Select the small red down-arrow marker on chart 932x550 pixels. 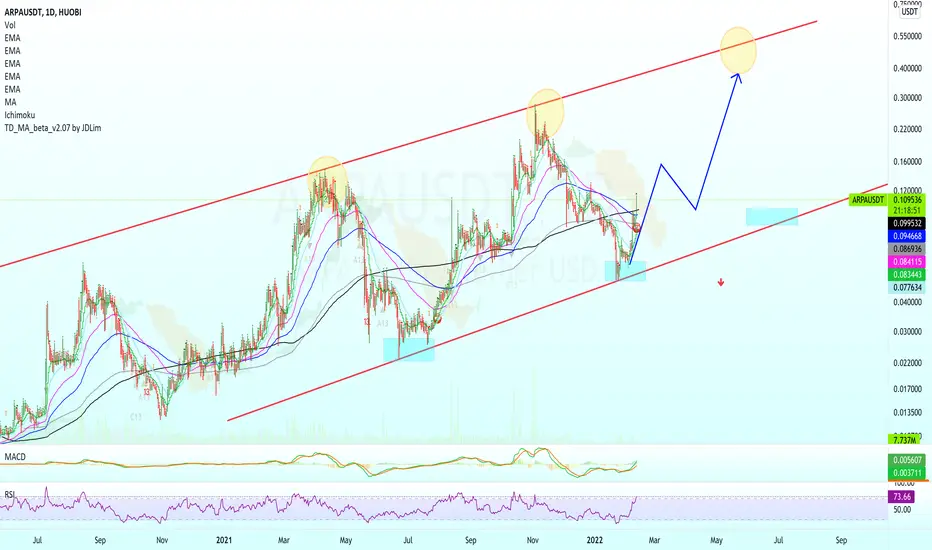[721, 283]
